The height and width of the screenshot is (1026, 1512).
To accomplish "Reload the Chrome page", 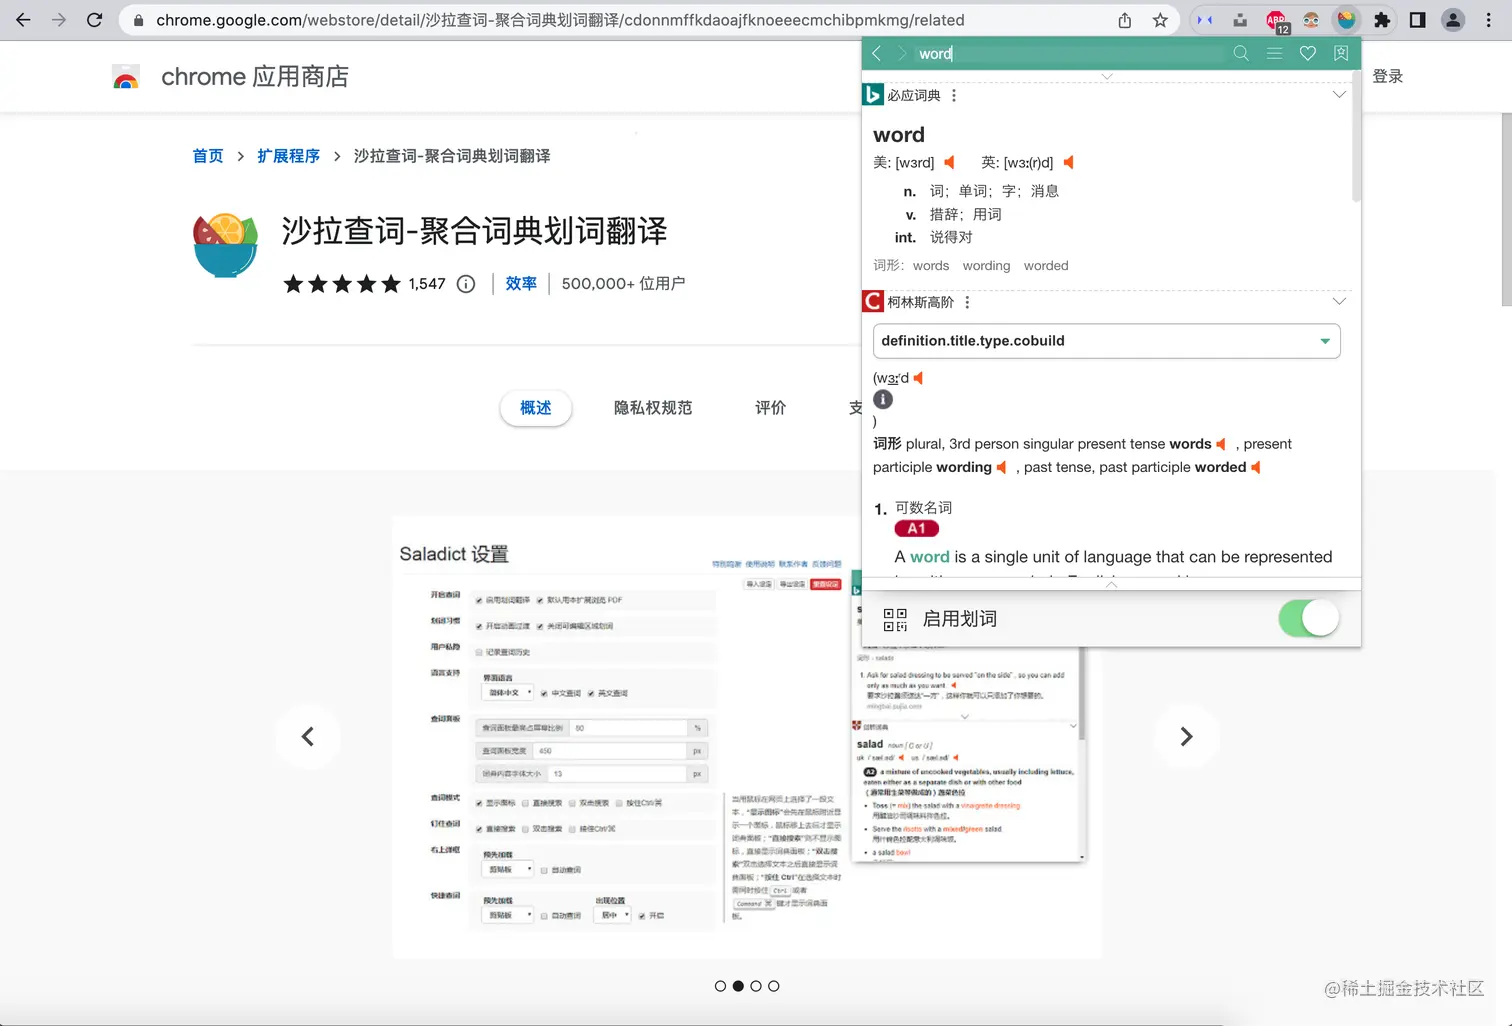I will tap(94, 20).
